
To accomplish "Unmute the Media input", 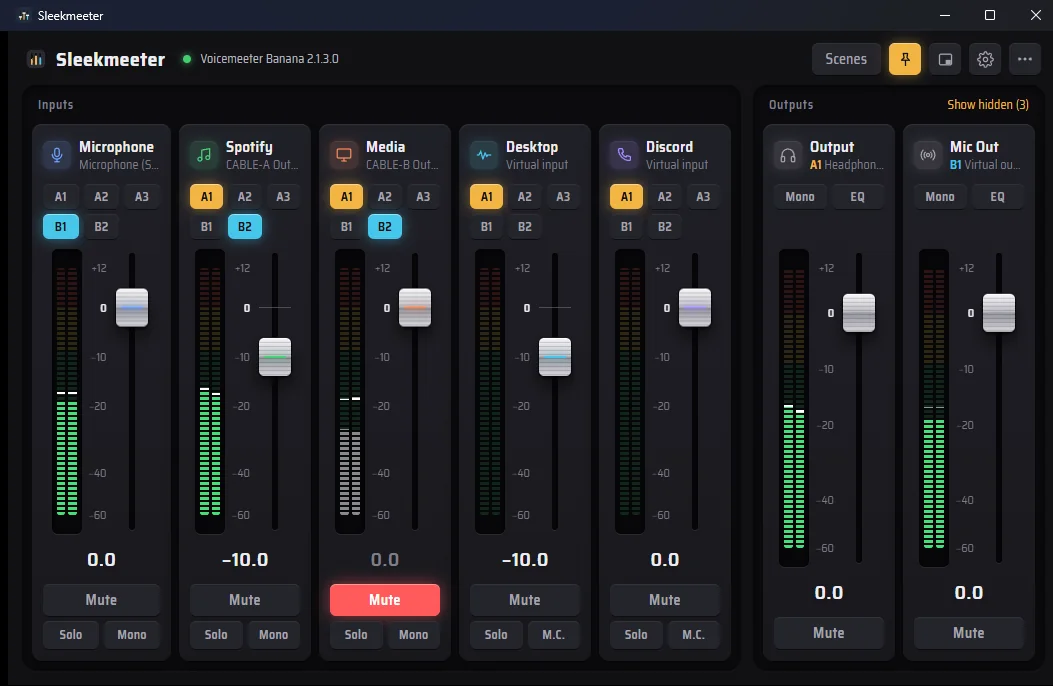I will (x=385, y=600).
